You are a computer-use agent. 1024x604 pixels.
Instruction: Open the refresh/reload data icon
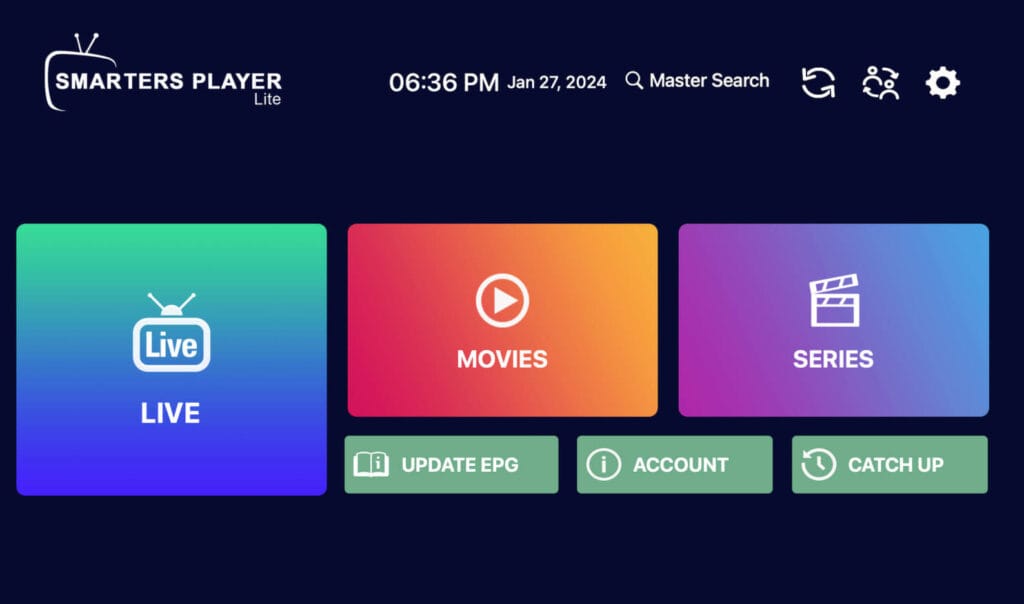[x=817, y=82]
